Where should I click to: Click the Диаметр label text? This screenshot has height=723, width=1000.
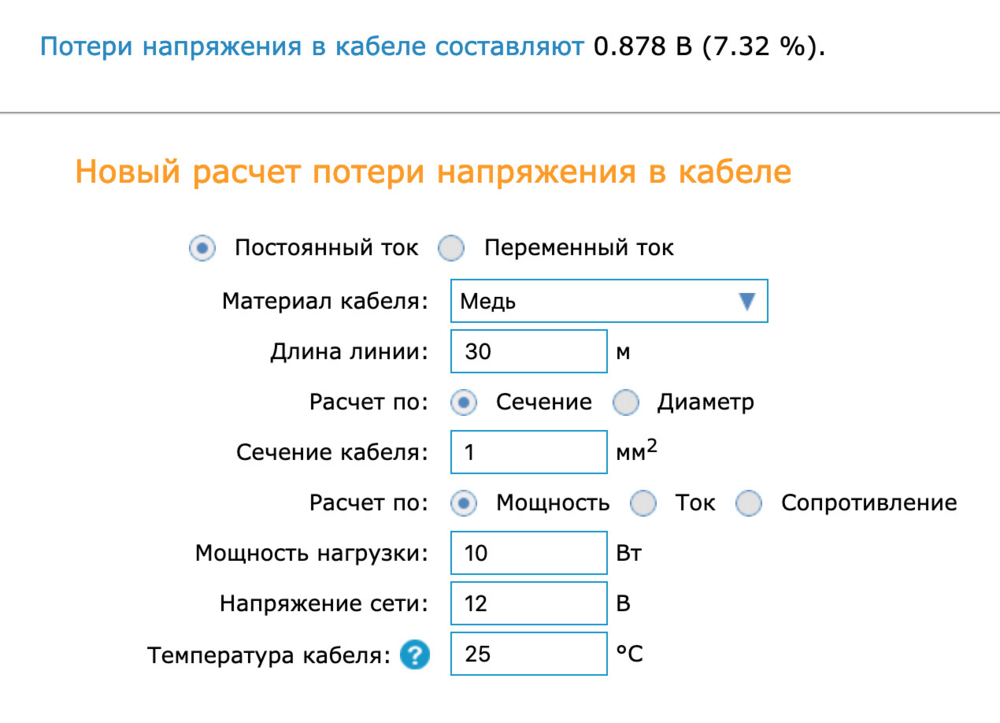coord(705,402)
